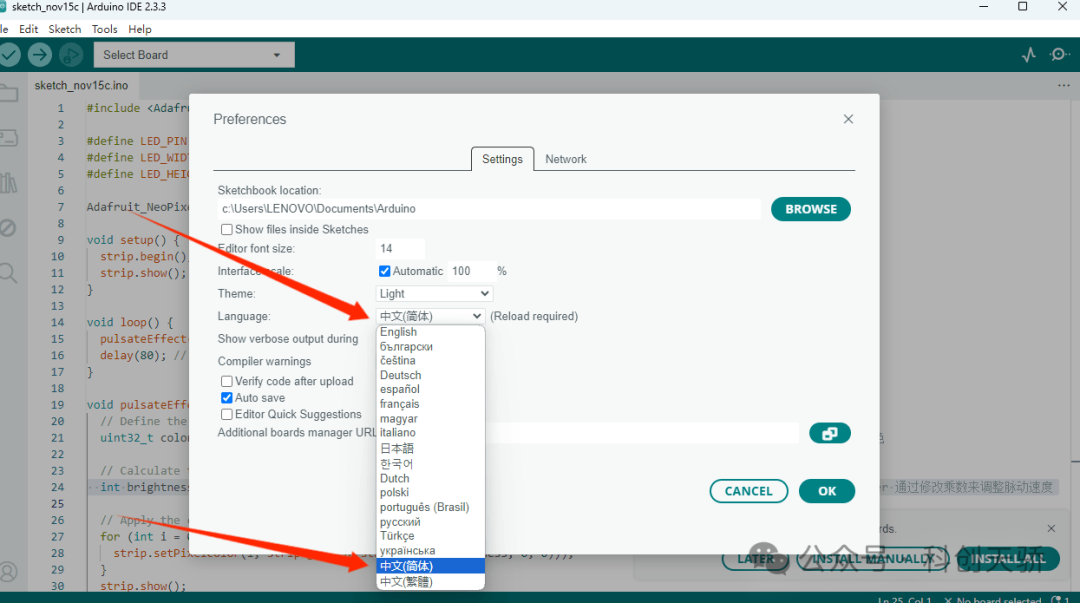The height and width of the screenshot is (603, 1080).
Task: Choose português (Brasil) language option
Action: (x=430, y=507)
